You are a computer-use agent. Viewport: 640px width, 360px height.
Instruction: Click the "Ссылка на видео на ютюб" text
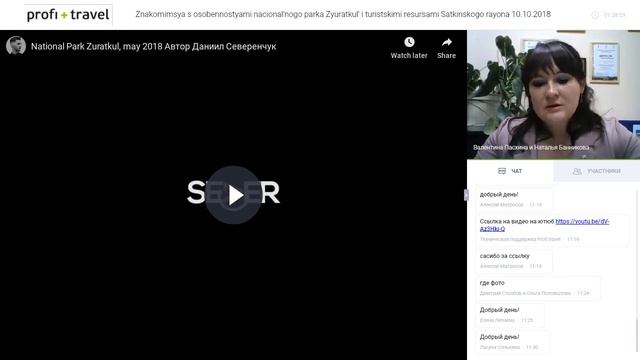[517, 221]
